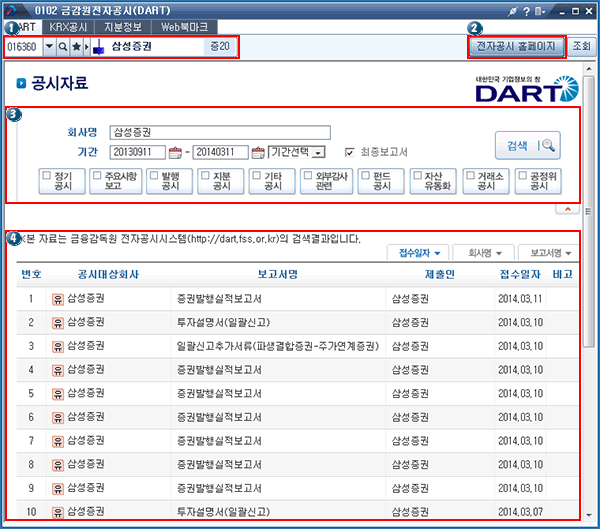Click the 유 badge in row 7
This screenshot has width=600, height=529.
[58, 441]
